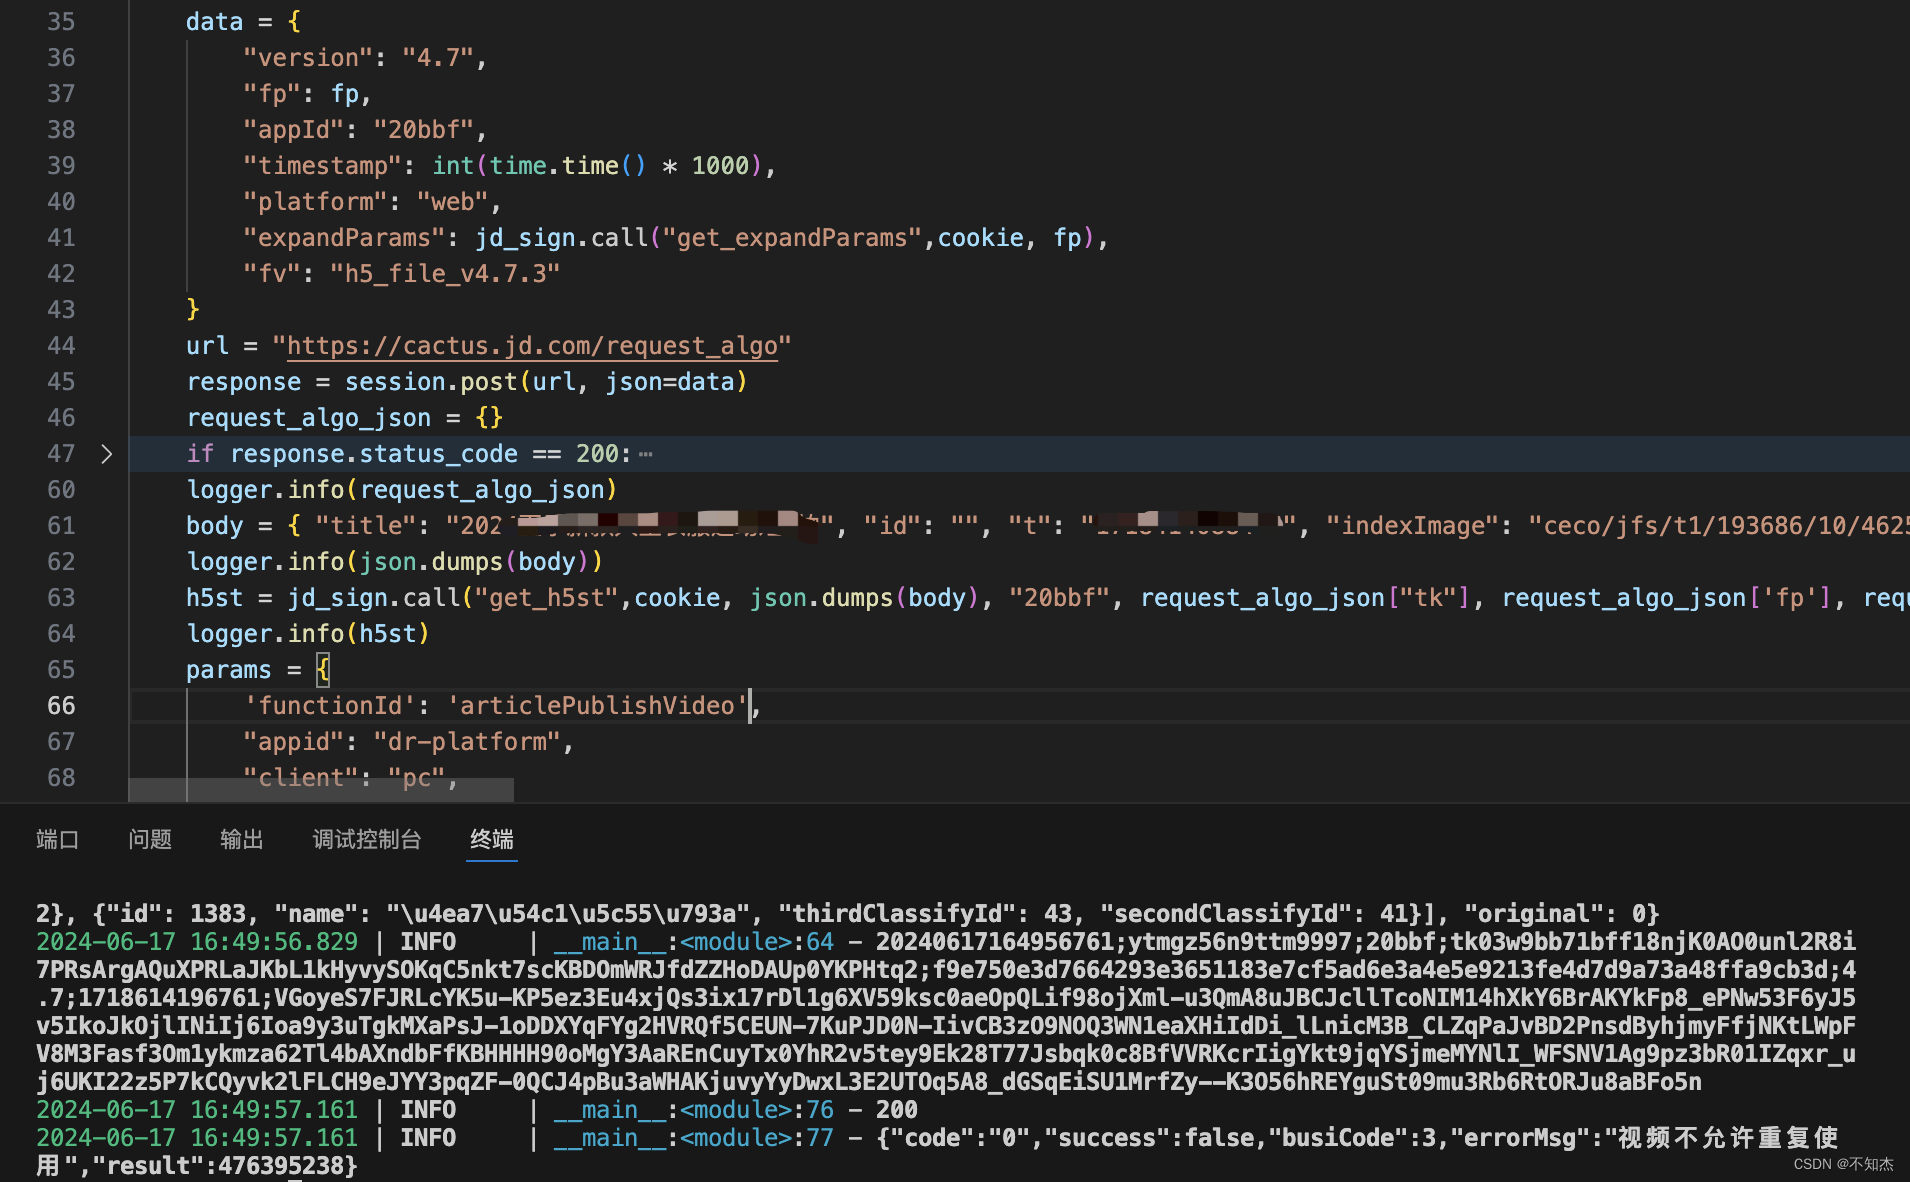Click session.post on line 45
The width and height of the screenshot is (1910, 1182).
point(431,382)
